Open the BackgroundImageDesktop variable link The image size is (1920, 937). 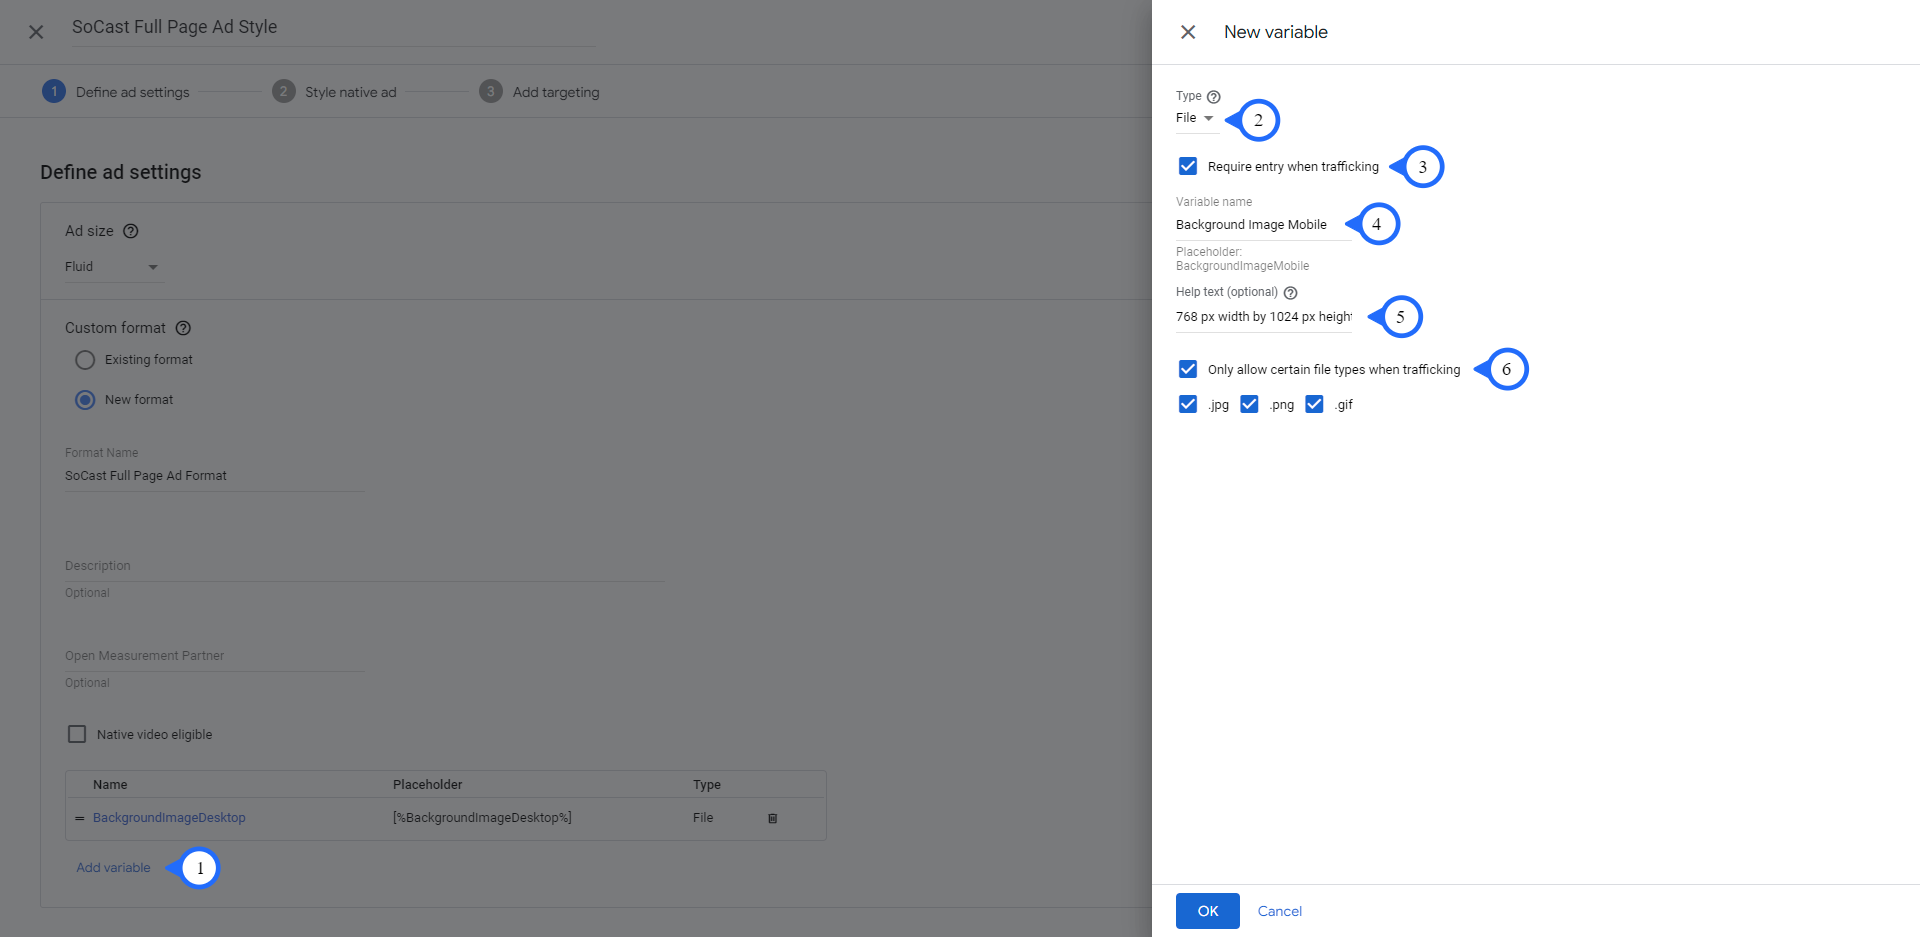click(169, 818)
